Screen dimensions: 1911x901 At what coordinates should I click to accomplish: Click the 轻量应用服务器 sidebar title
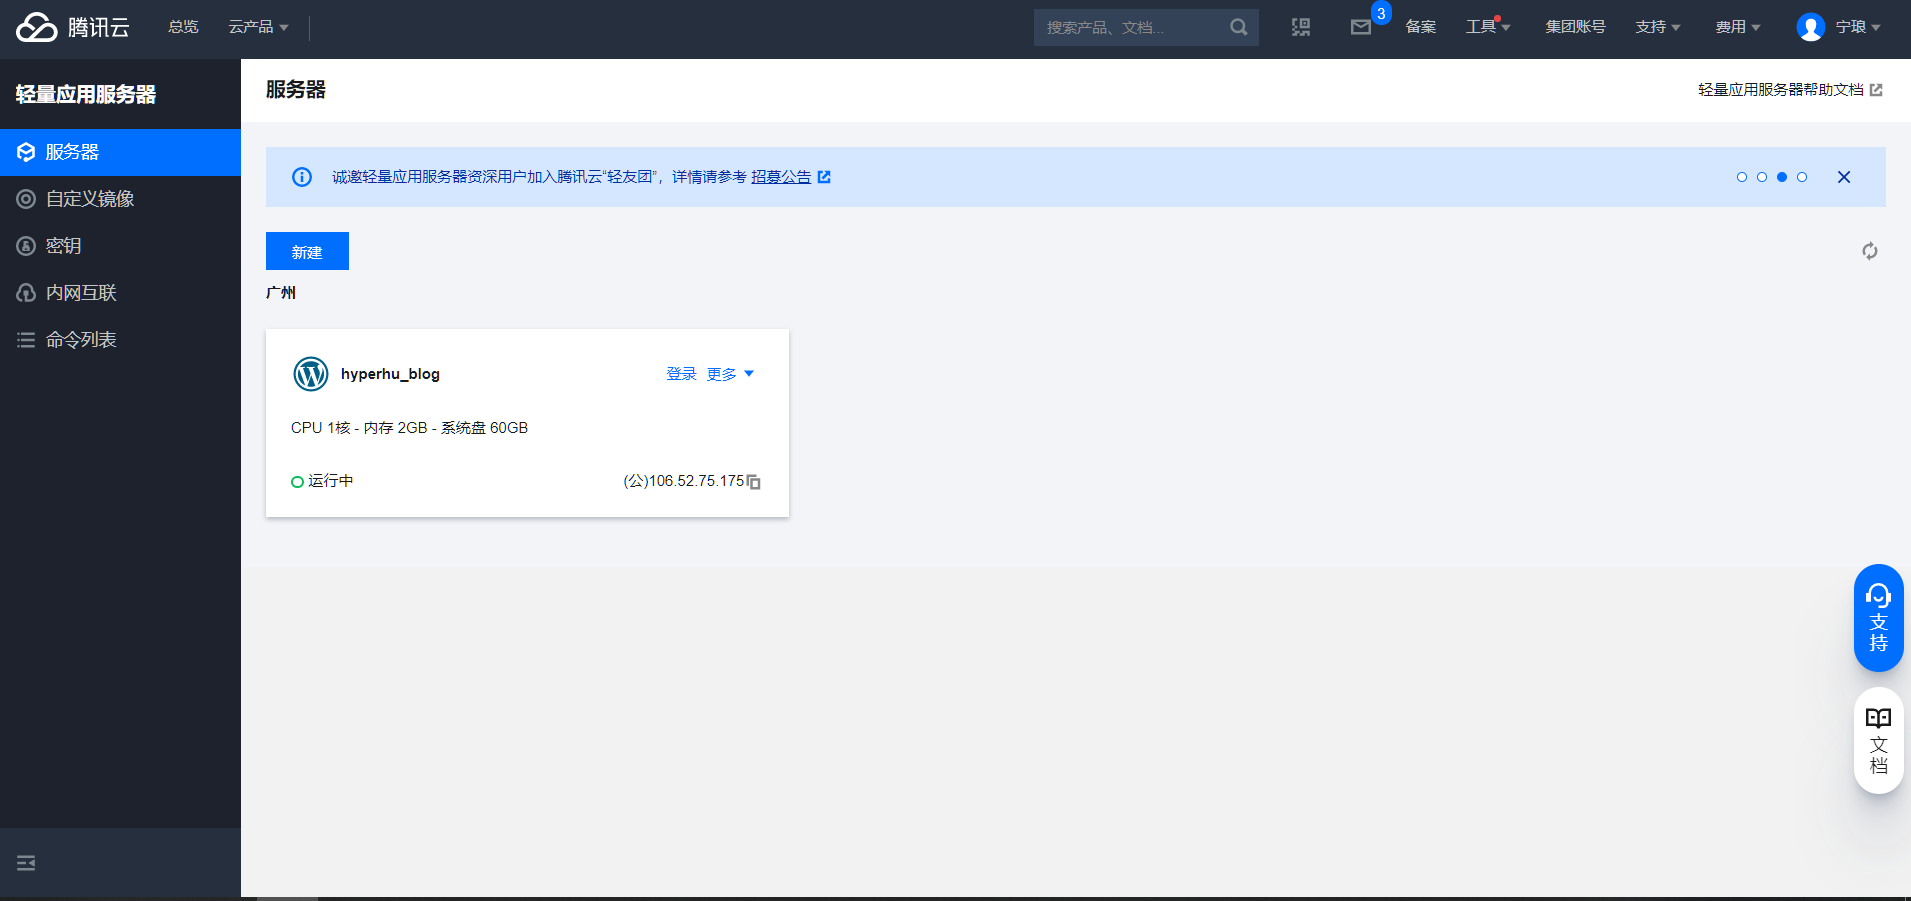(86, 94)
